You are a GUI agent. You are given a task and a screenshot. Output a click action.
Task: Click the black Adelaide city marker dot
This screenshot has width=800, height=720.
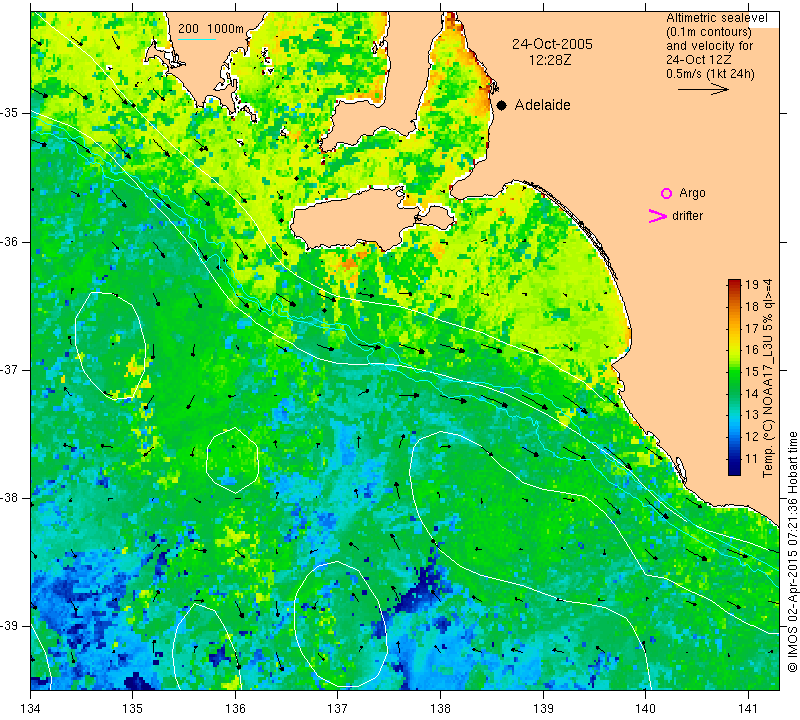(502, 105)
